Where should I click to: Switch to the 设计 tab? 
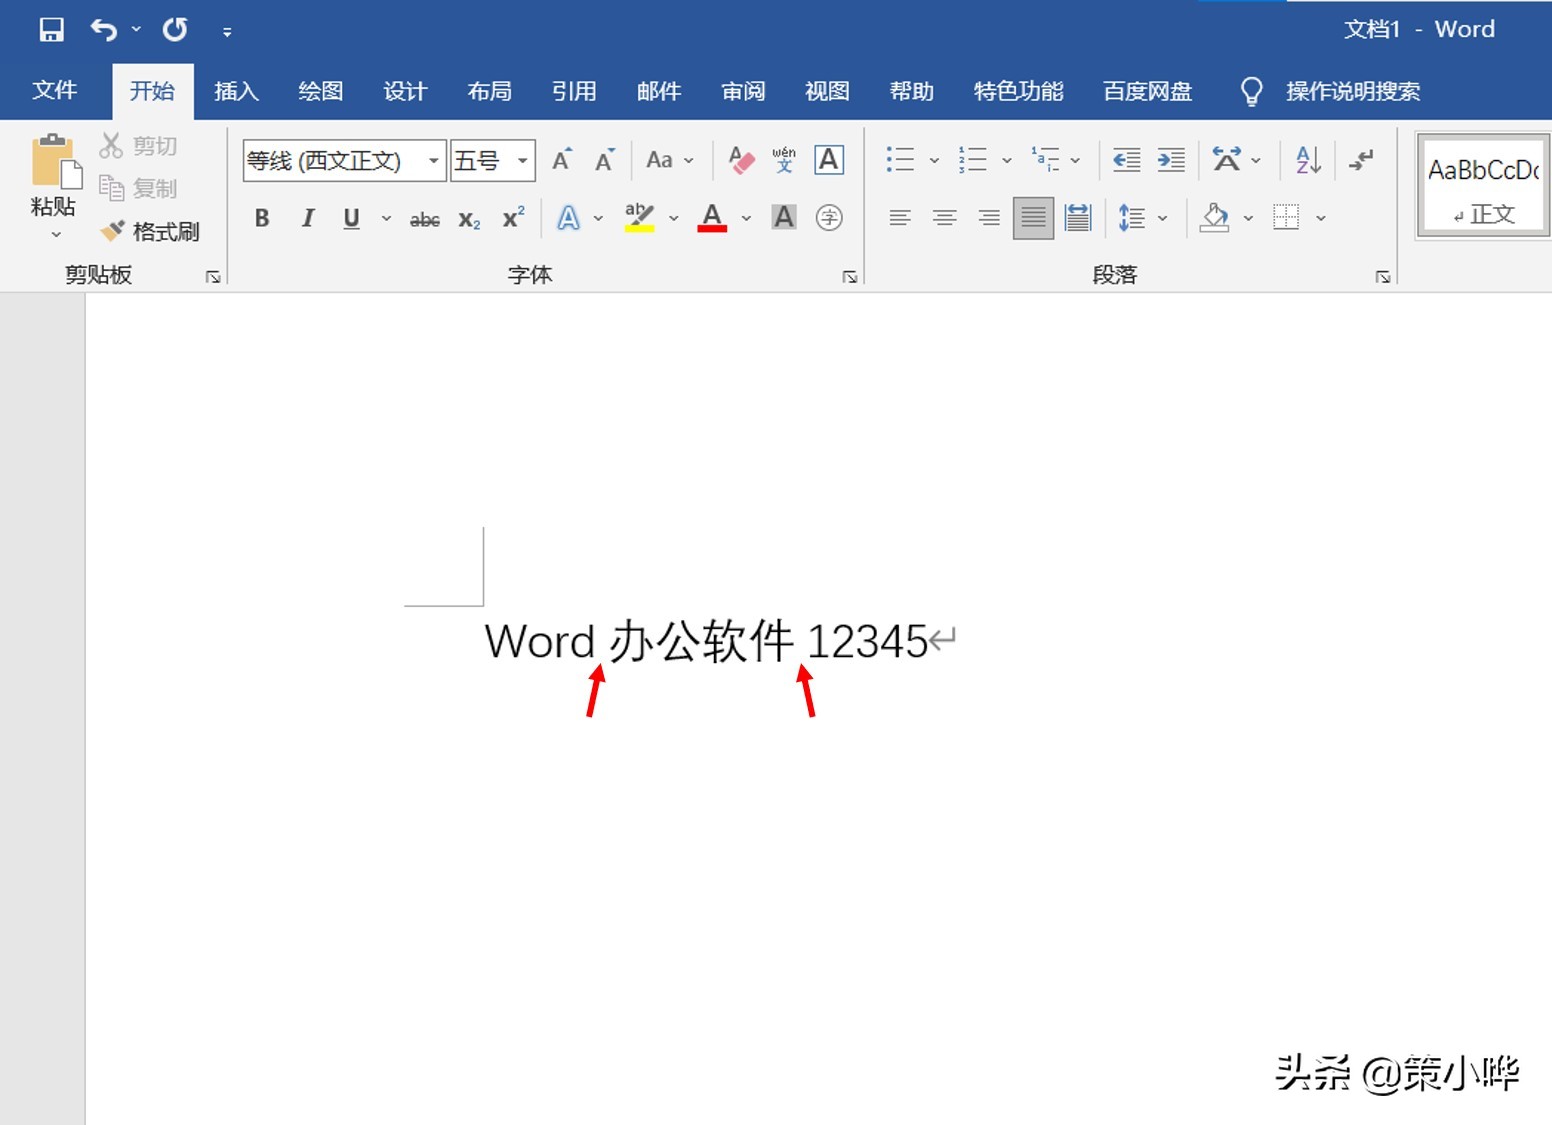(x=405, y=91)
